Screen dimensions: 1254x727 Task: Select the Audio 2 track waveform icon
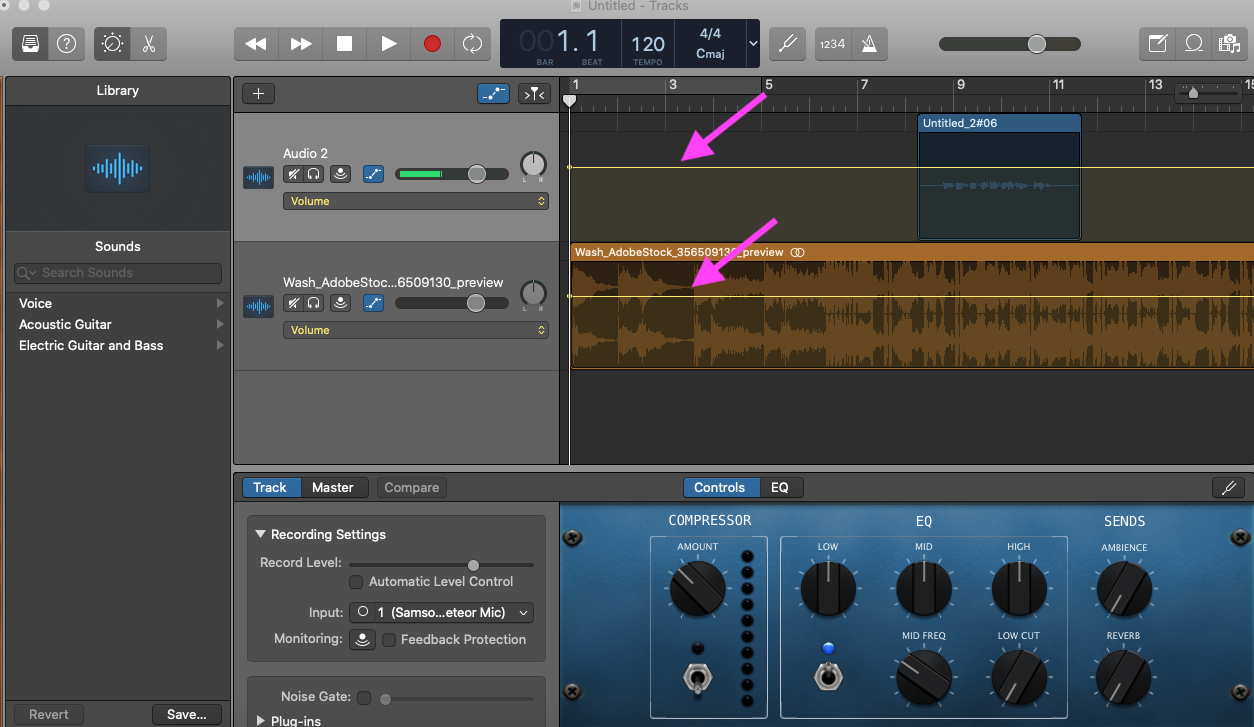[x=259, y=178]
